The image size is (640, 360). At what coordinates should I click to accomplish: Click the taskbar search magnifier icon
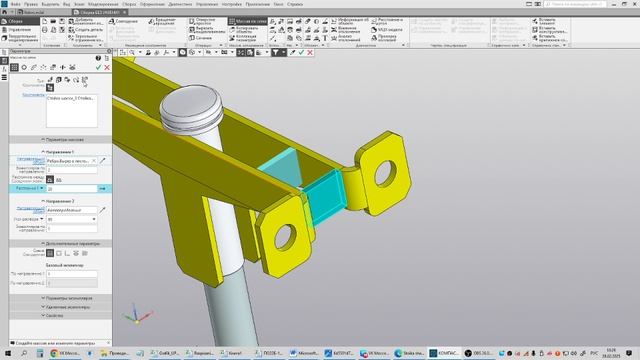(x=24, y=353)
